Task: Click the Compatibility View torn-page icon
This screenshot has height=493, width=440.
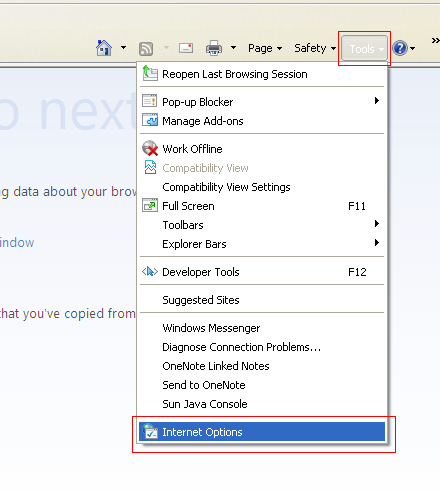Action: coord(150,167)
